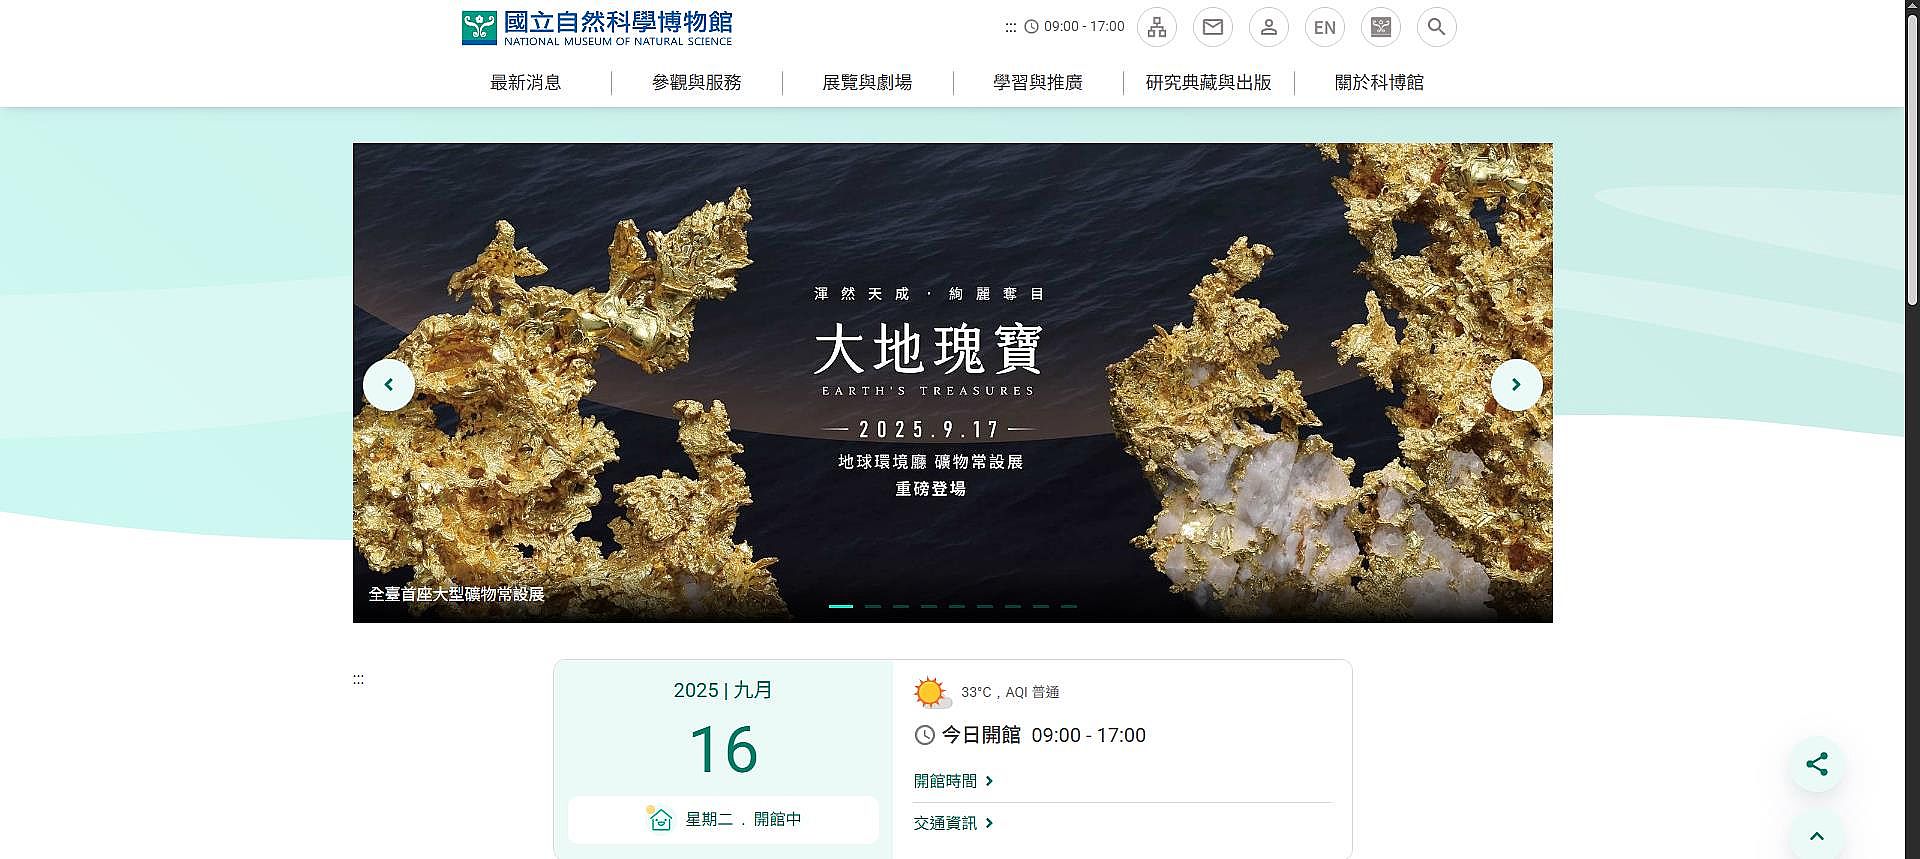This screenshot has width=1920, height=859.
Task: Jump to the last carousel indicator
Action: (x=1068, y=606)
